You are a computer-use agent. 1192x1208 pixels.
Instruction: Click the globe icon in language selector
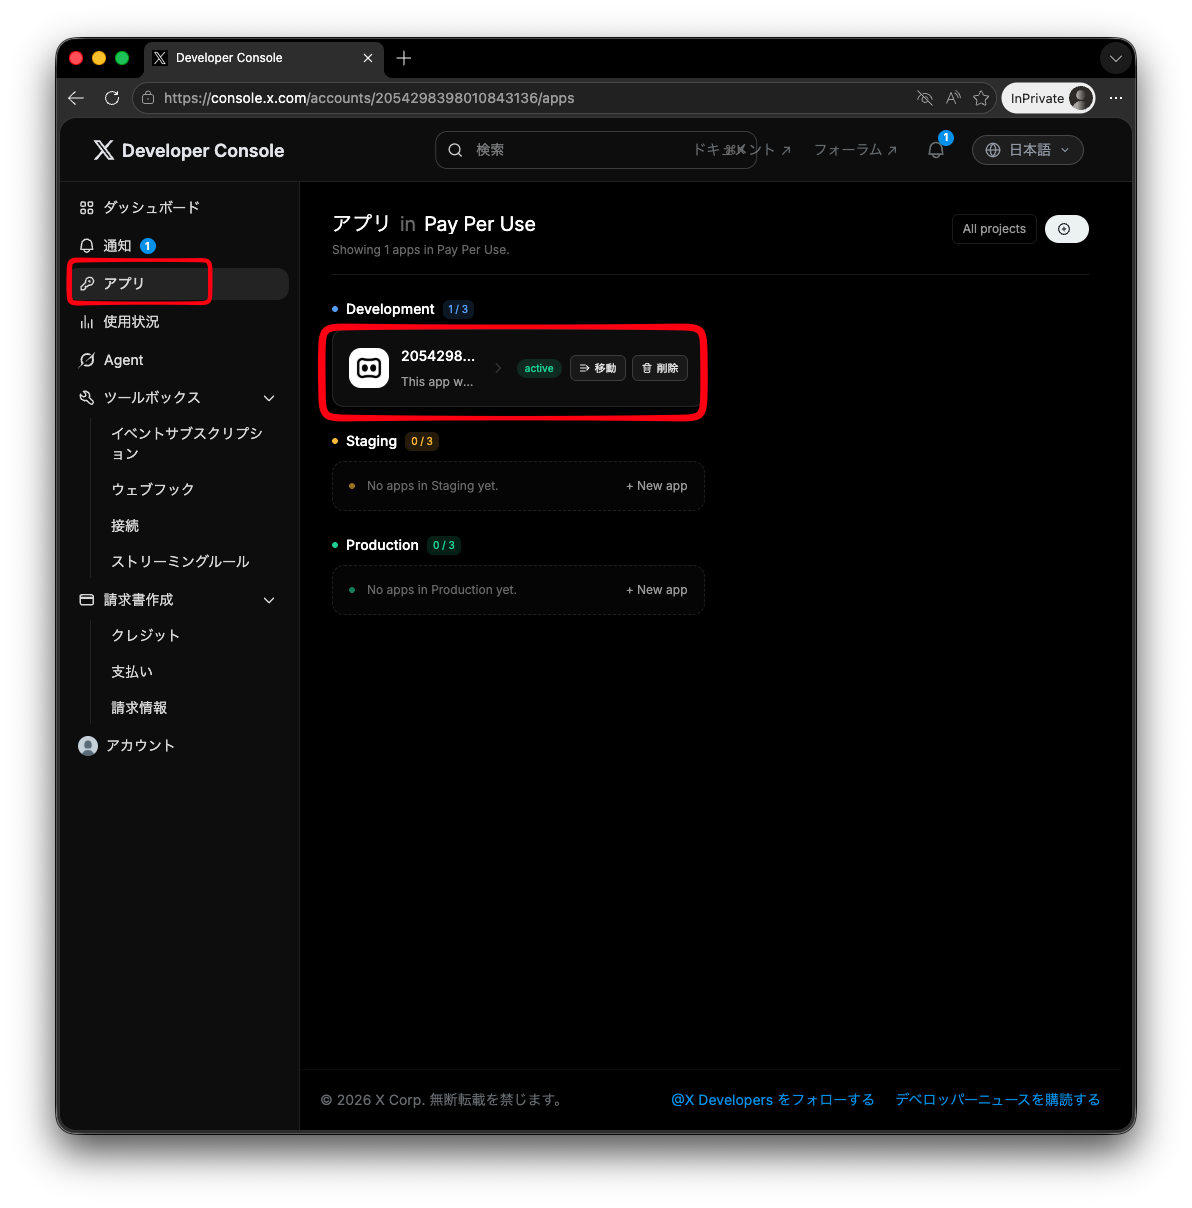(x=993, y=150)
